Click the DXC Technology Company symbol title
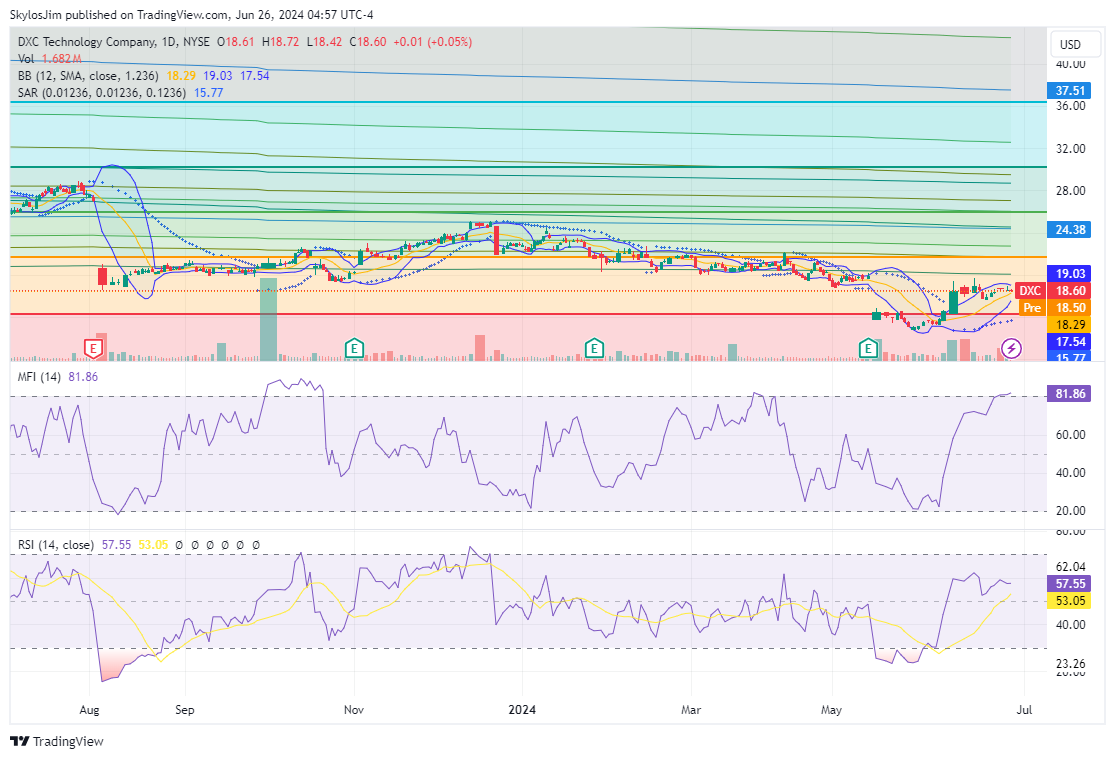This screenshot has width=1115, height=759. click(86, 42)
